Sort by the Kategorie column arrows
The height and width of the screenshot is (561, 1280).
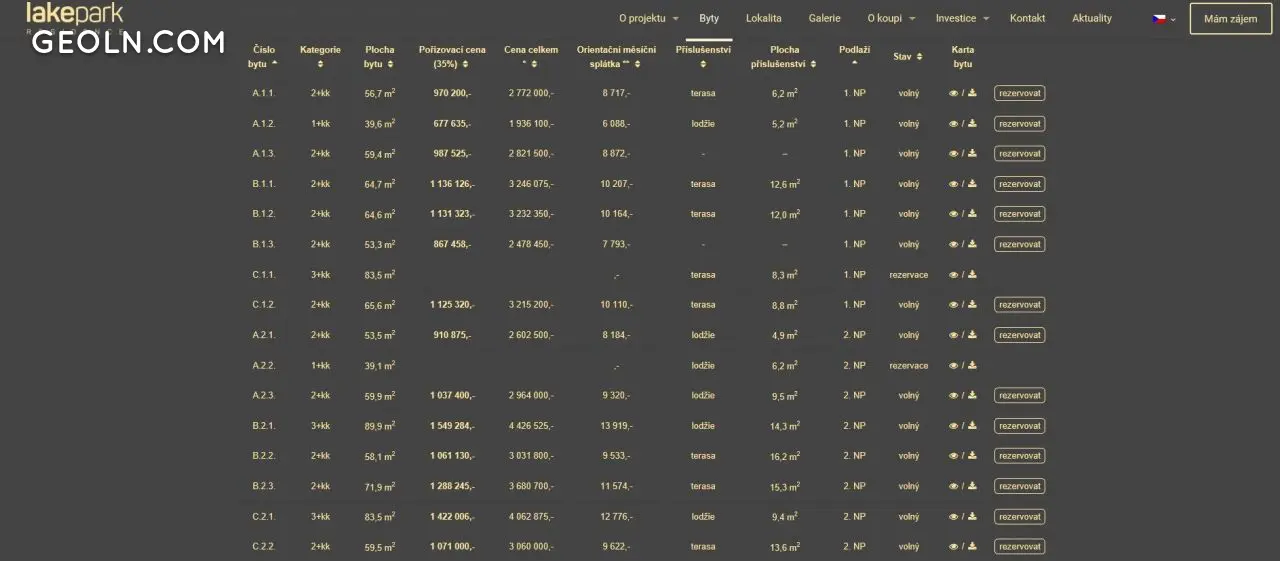tap(320, 64)
